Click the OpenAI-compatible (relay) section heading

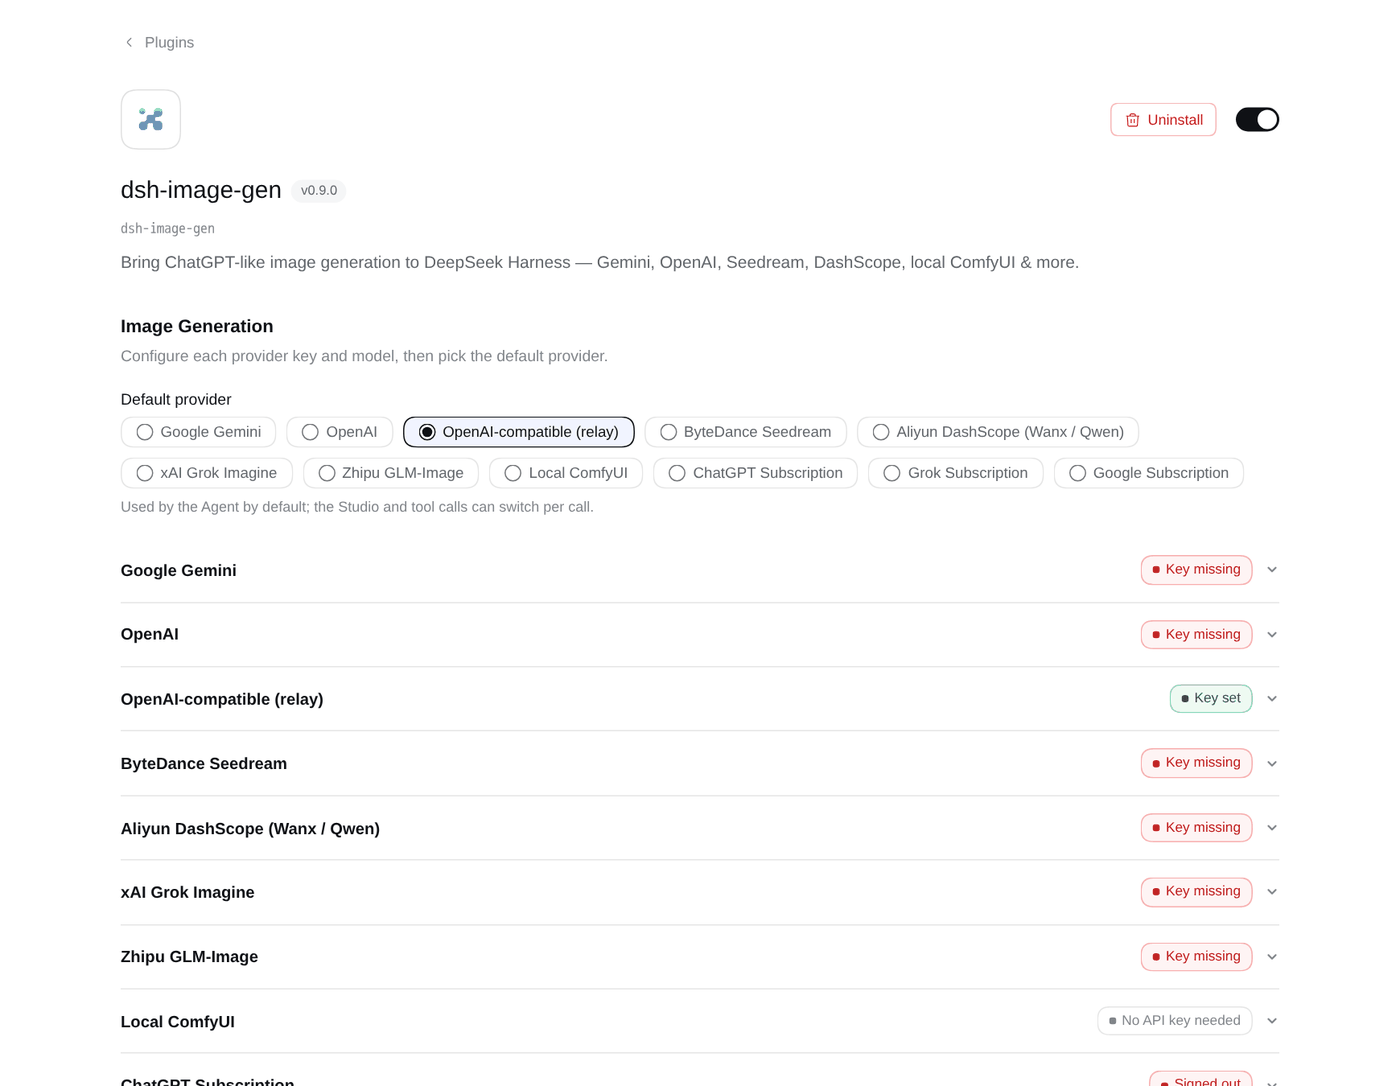[x=222, y=700]
